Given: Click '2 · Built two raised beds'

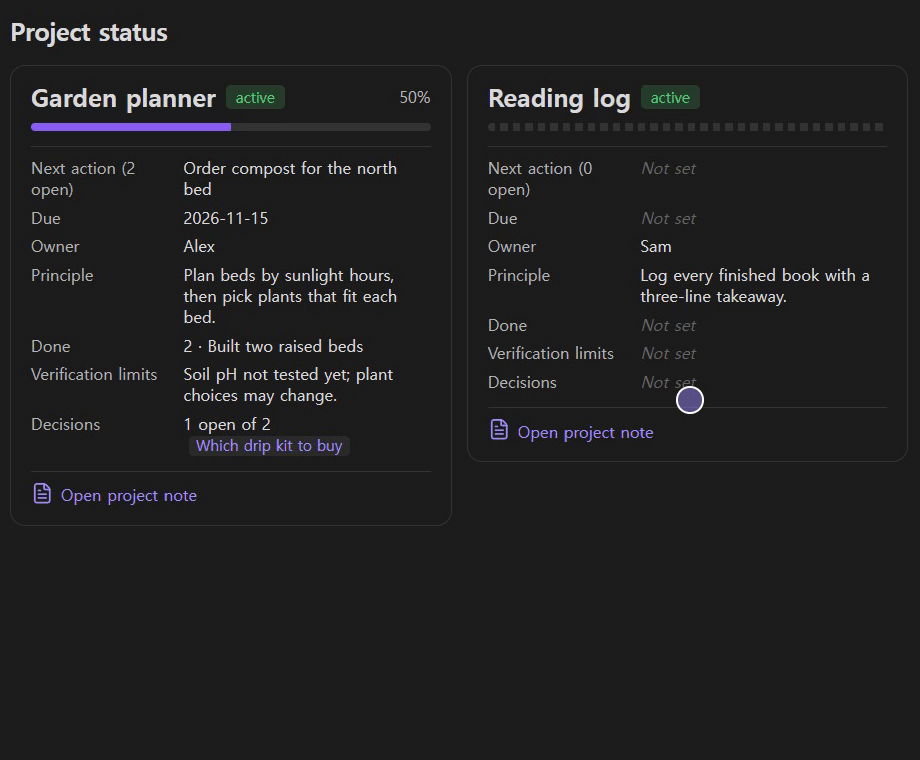Looking at the screenshot, I should tap(273, 346).
